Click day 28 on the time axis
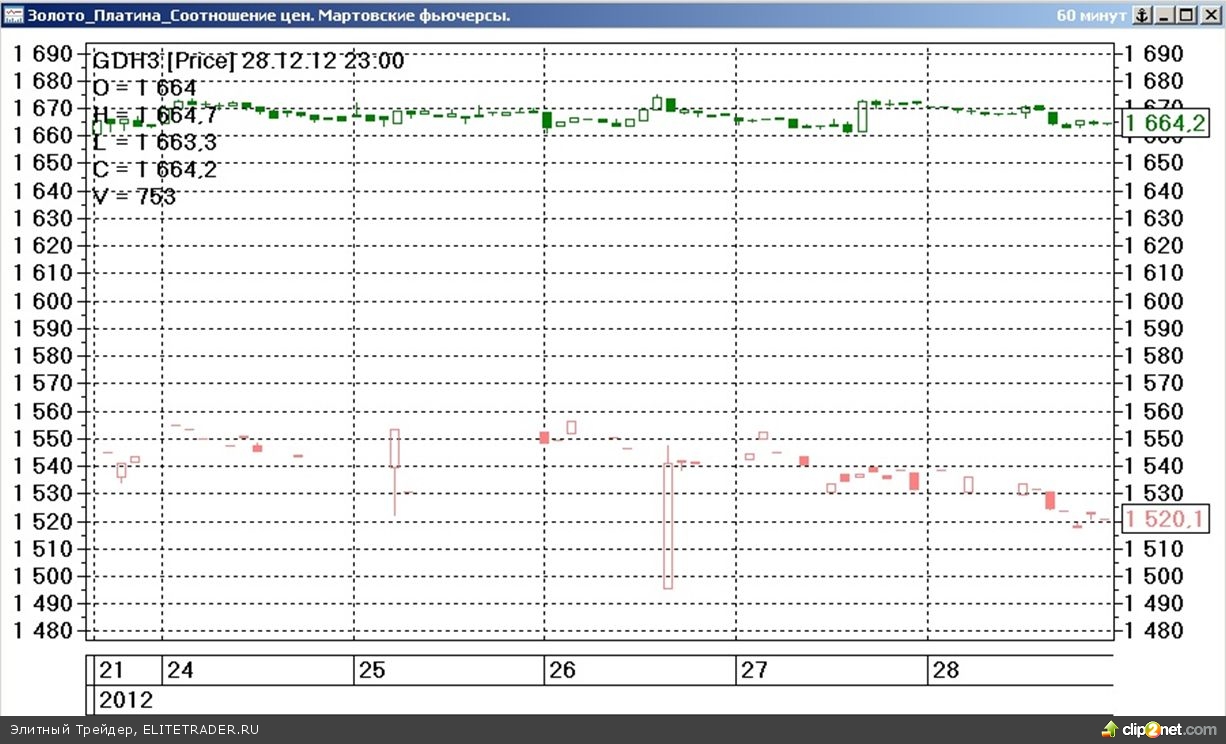 pyautogui.click(x=945, y=670)
